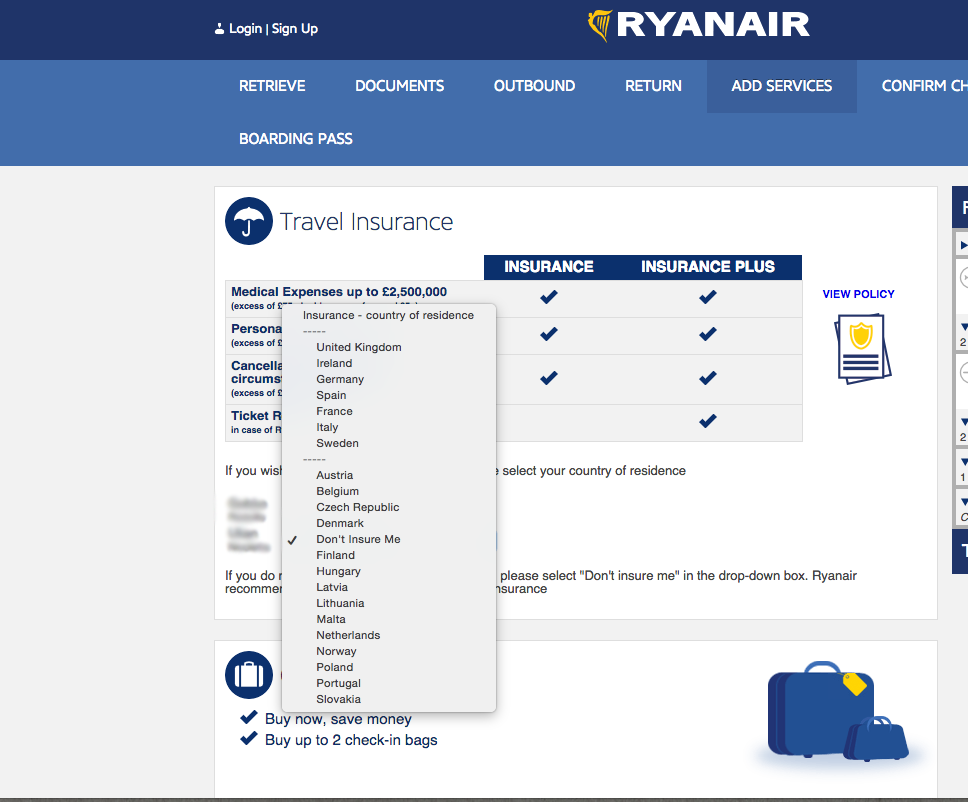Click the user profile icon beside Login
The width and height of the screenshot is (968, 802).
click(219, 29)
